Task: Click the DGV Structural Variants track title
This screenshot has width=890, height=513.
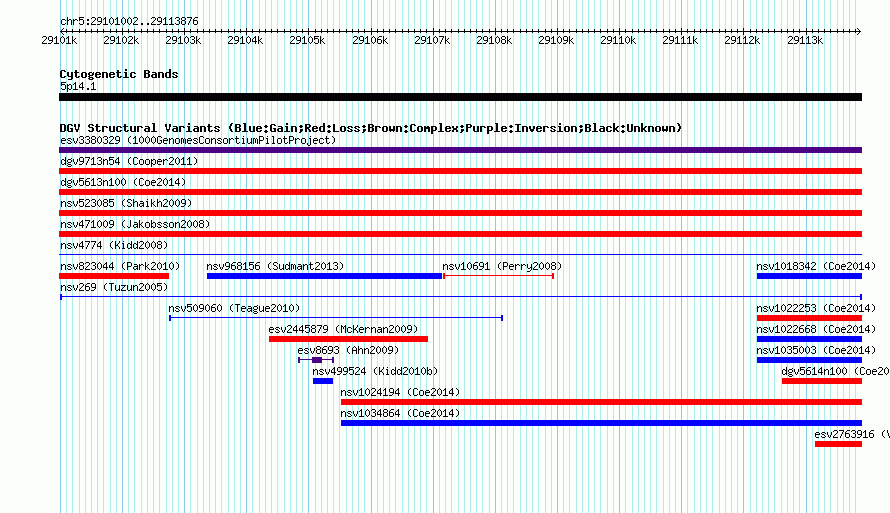Action: point(371,128)
